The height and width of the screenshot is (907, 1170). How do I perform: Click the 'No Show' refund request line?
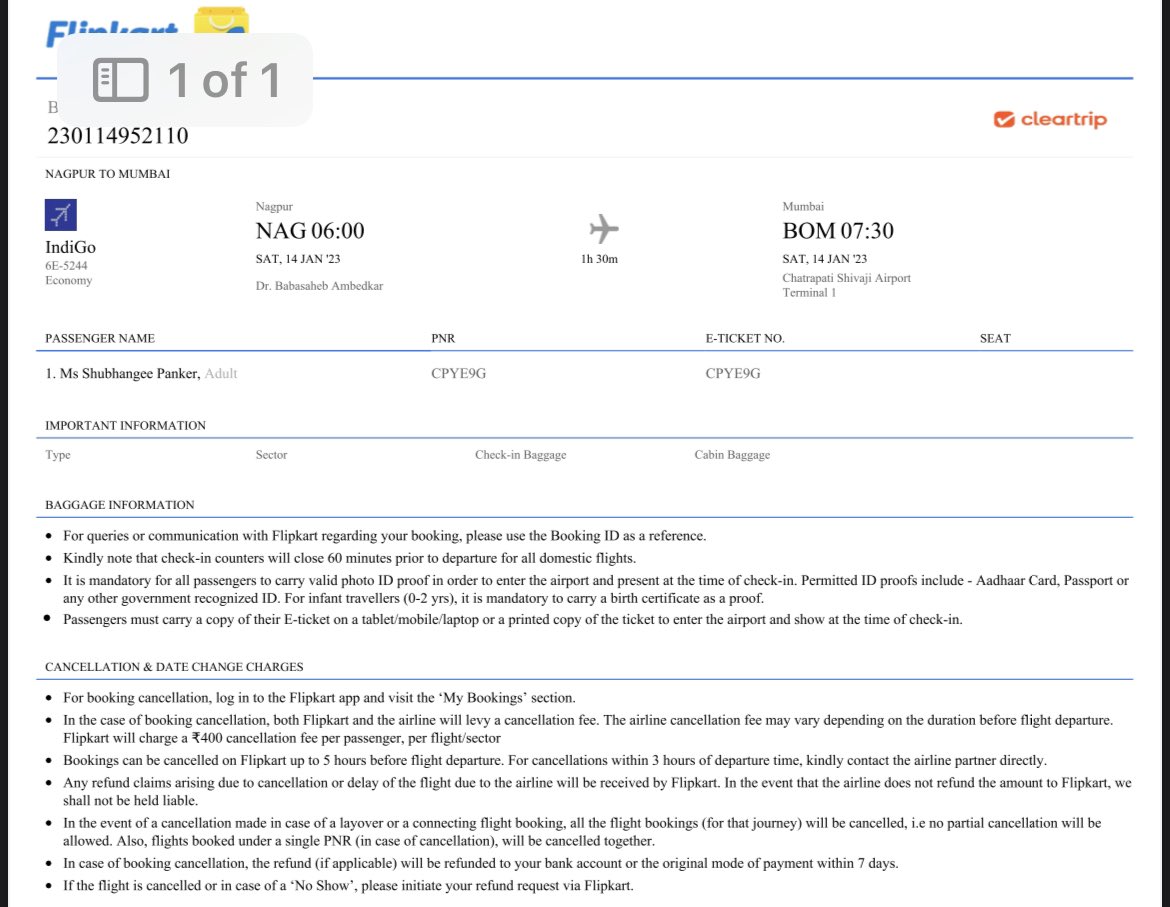(x=348, y=886)
